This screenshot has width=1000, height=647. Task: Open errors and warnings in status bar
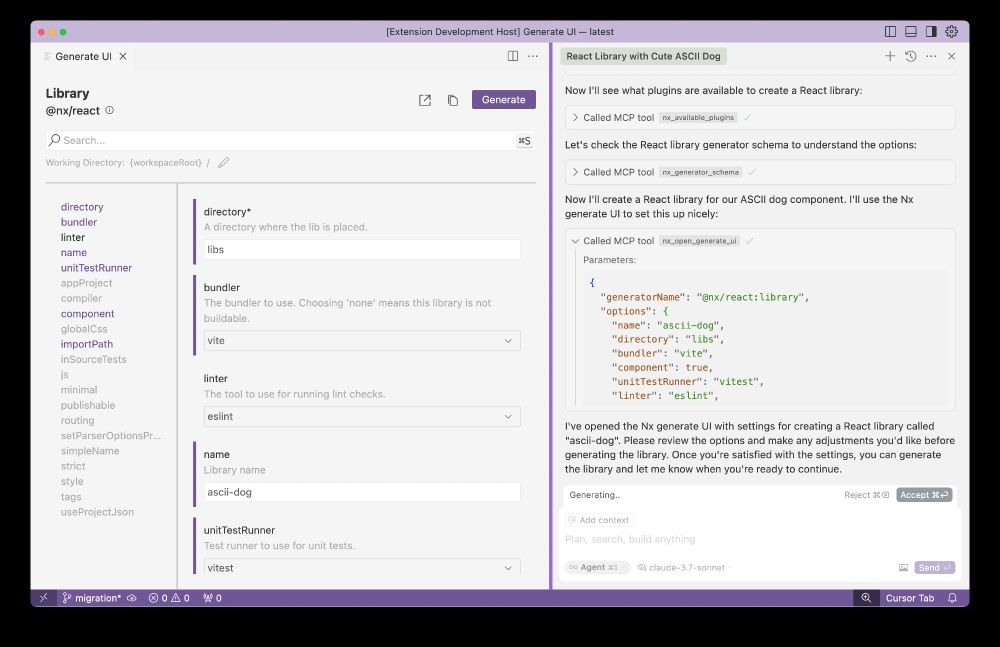(169, 598)
